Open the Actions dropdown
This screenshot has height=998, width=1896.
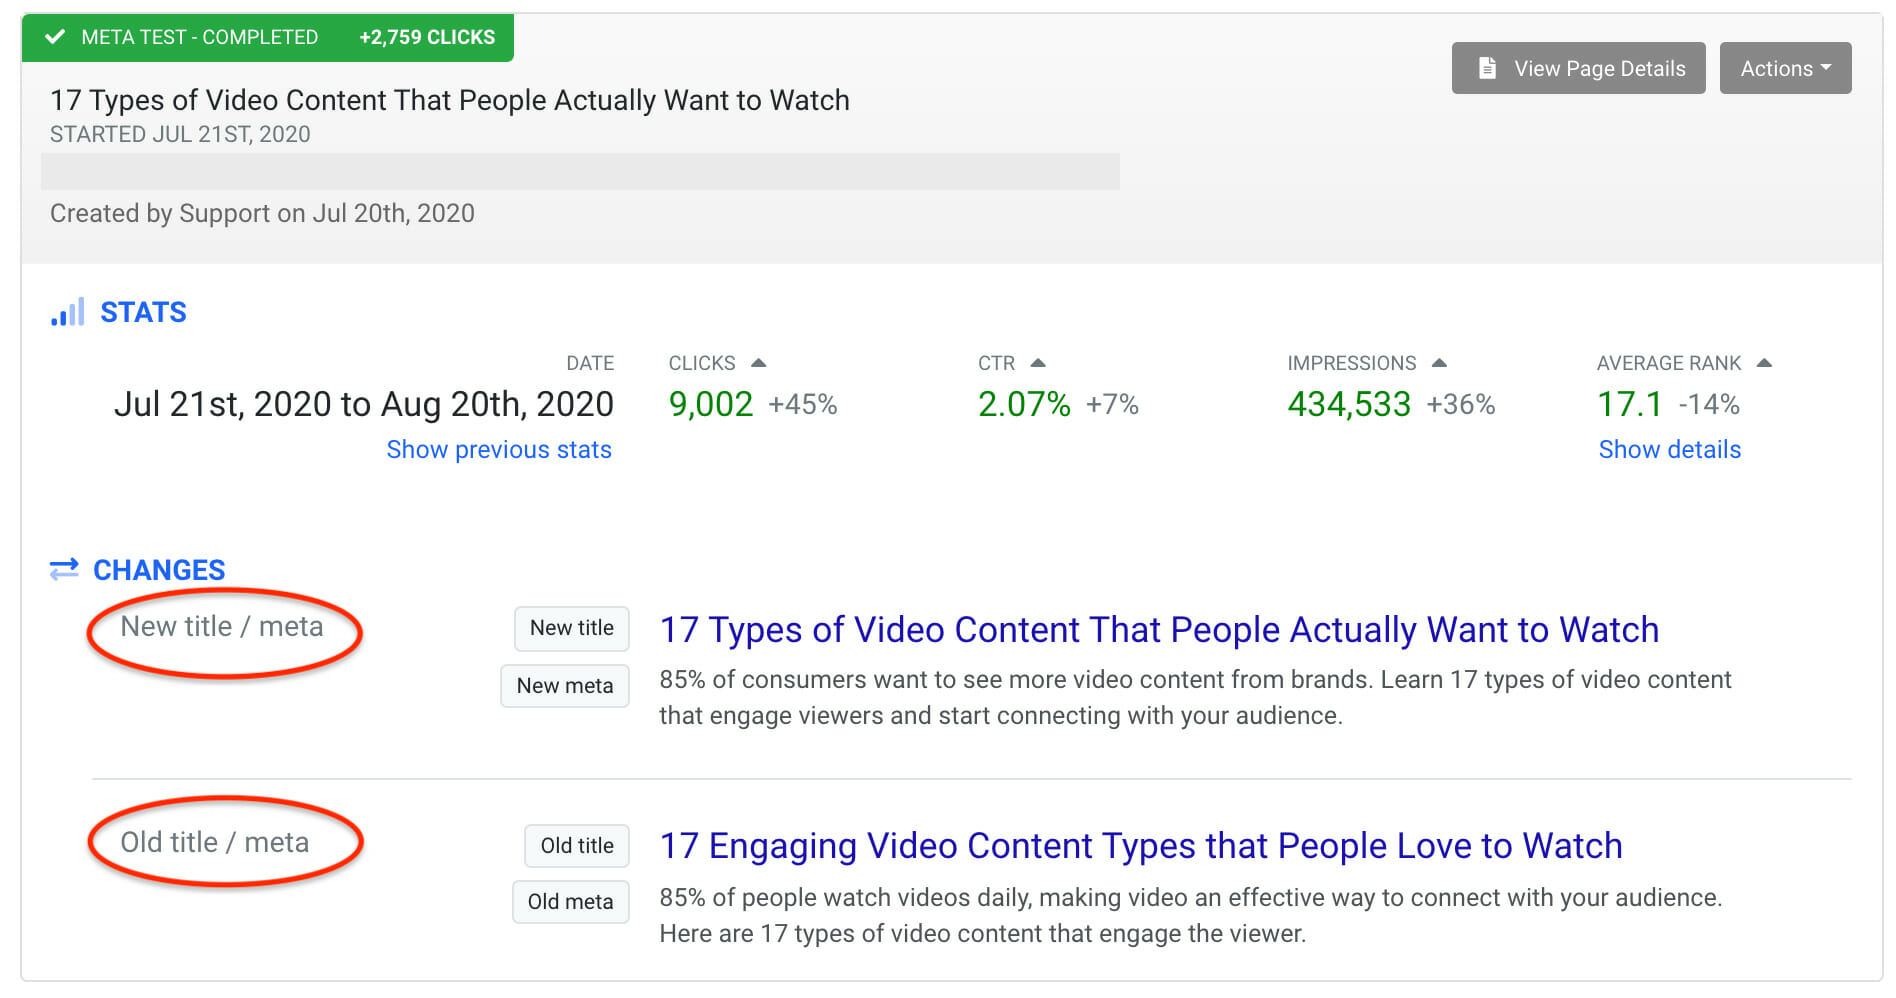click(x=1785, y=68)
